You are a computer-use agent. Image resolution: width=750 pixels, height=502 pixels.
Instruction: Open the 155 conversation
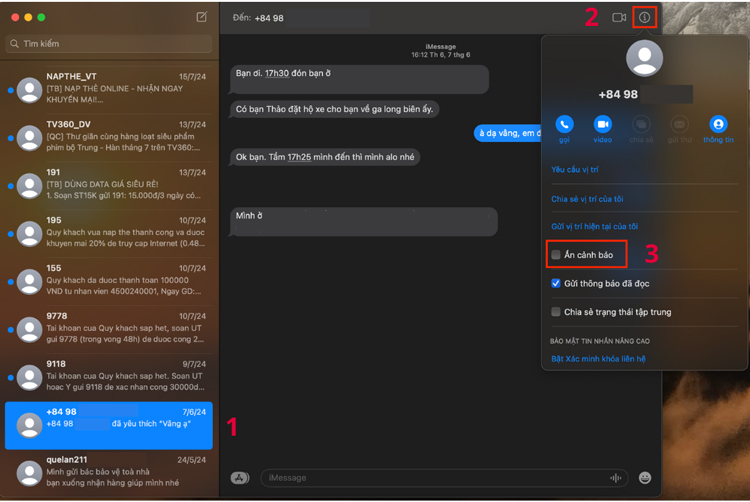pyautogui.click(x=109, y=282)
